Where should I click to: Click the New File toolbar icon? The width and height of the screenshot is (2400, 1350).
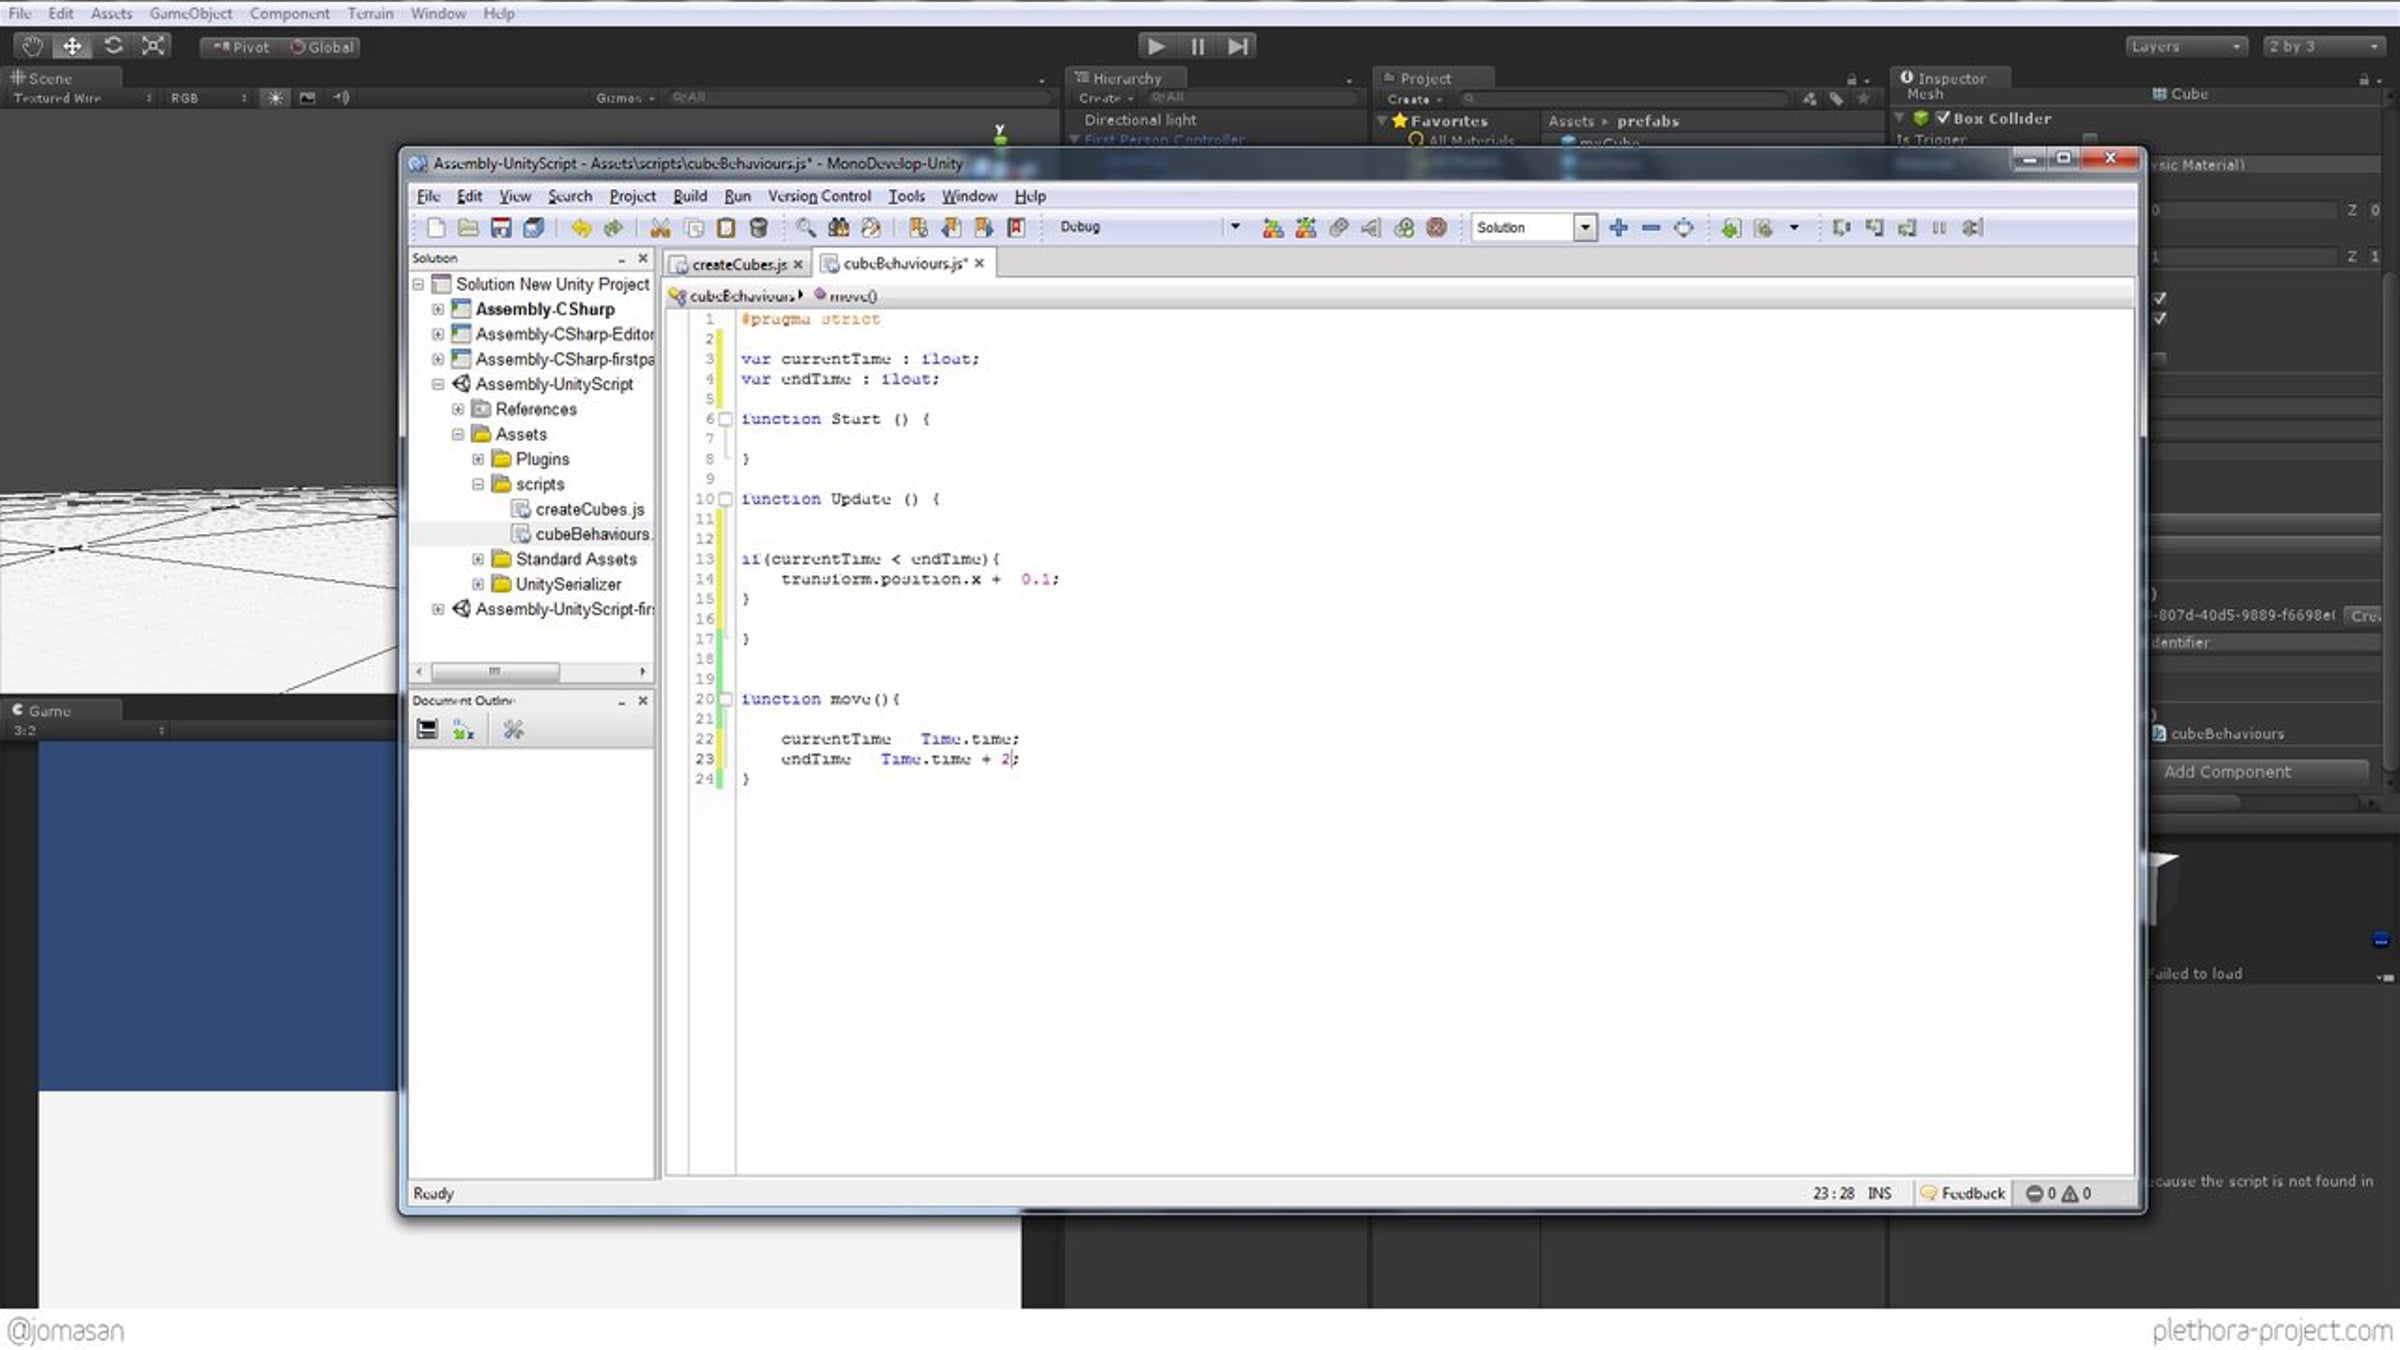pos(436,228)
